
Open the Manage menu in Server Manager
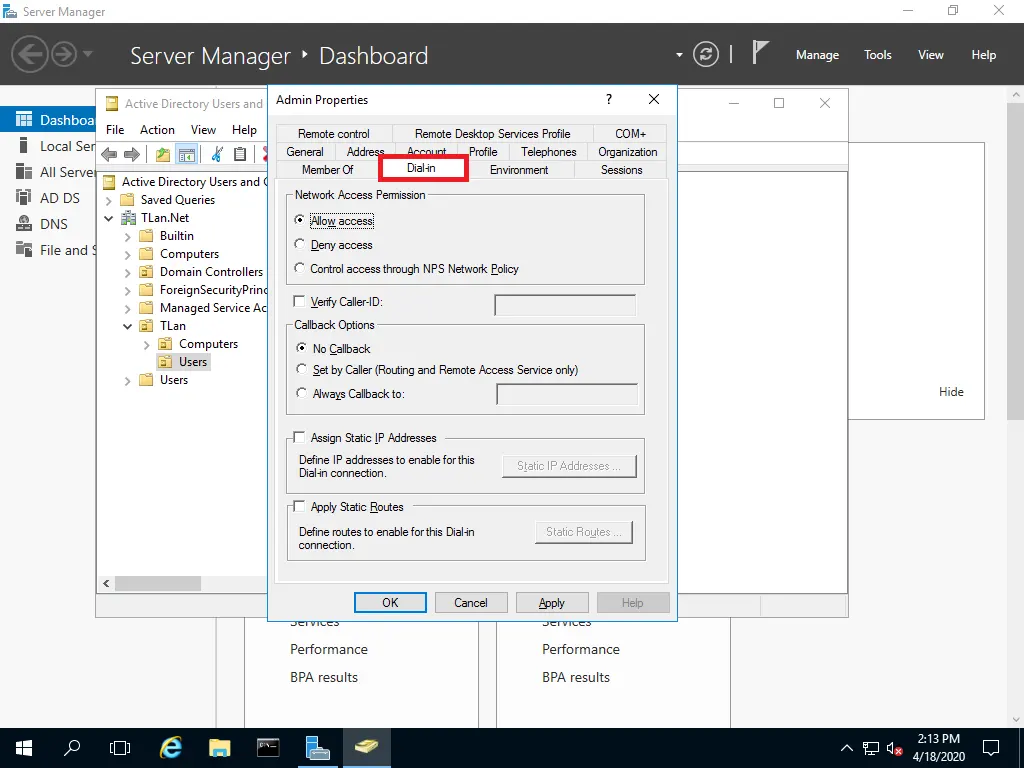(x=817, y=55)
